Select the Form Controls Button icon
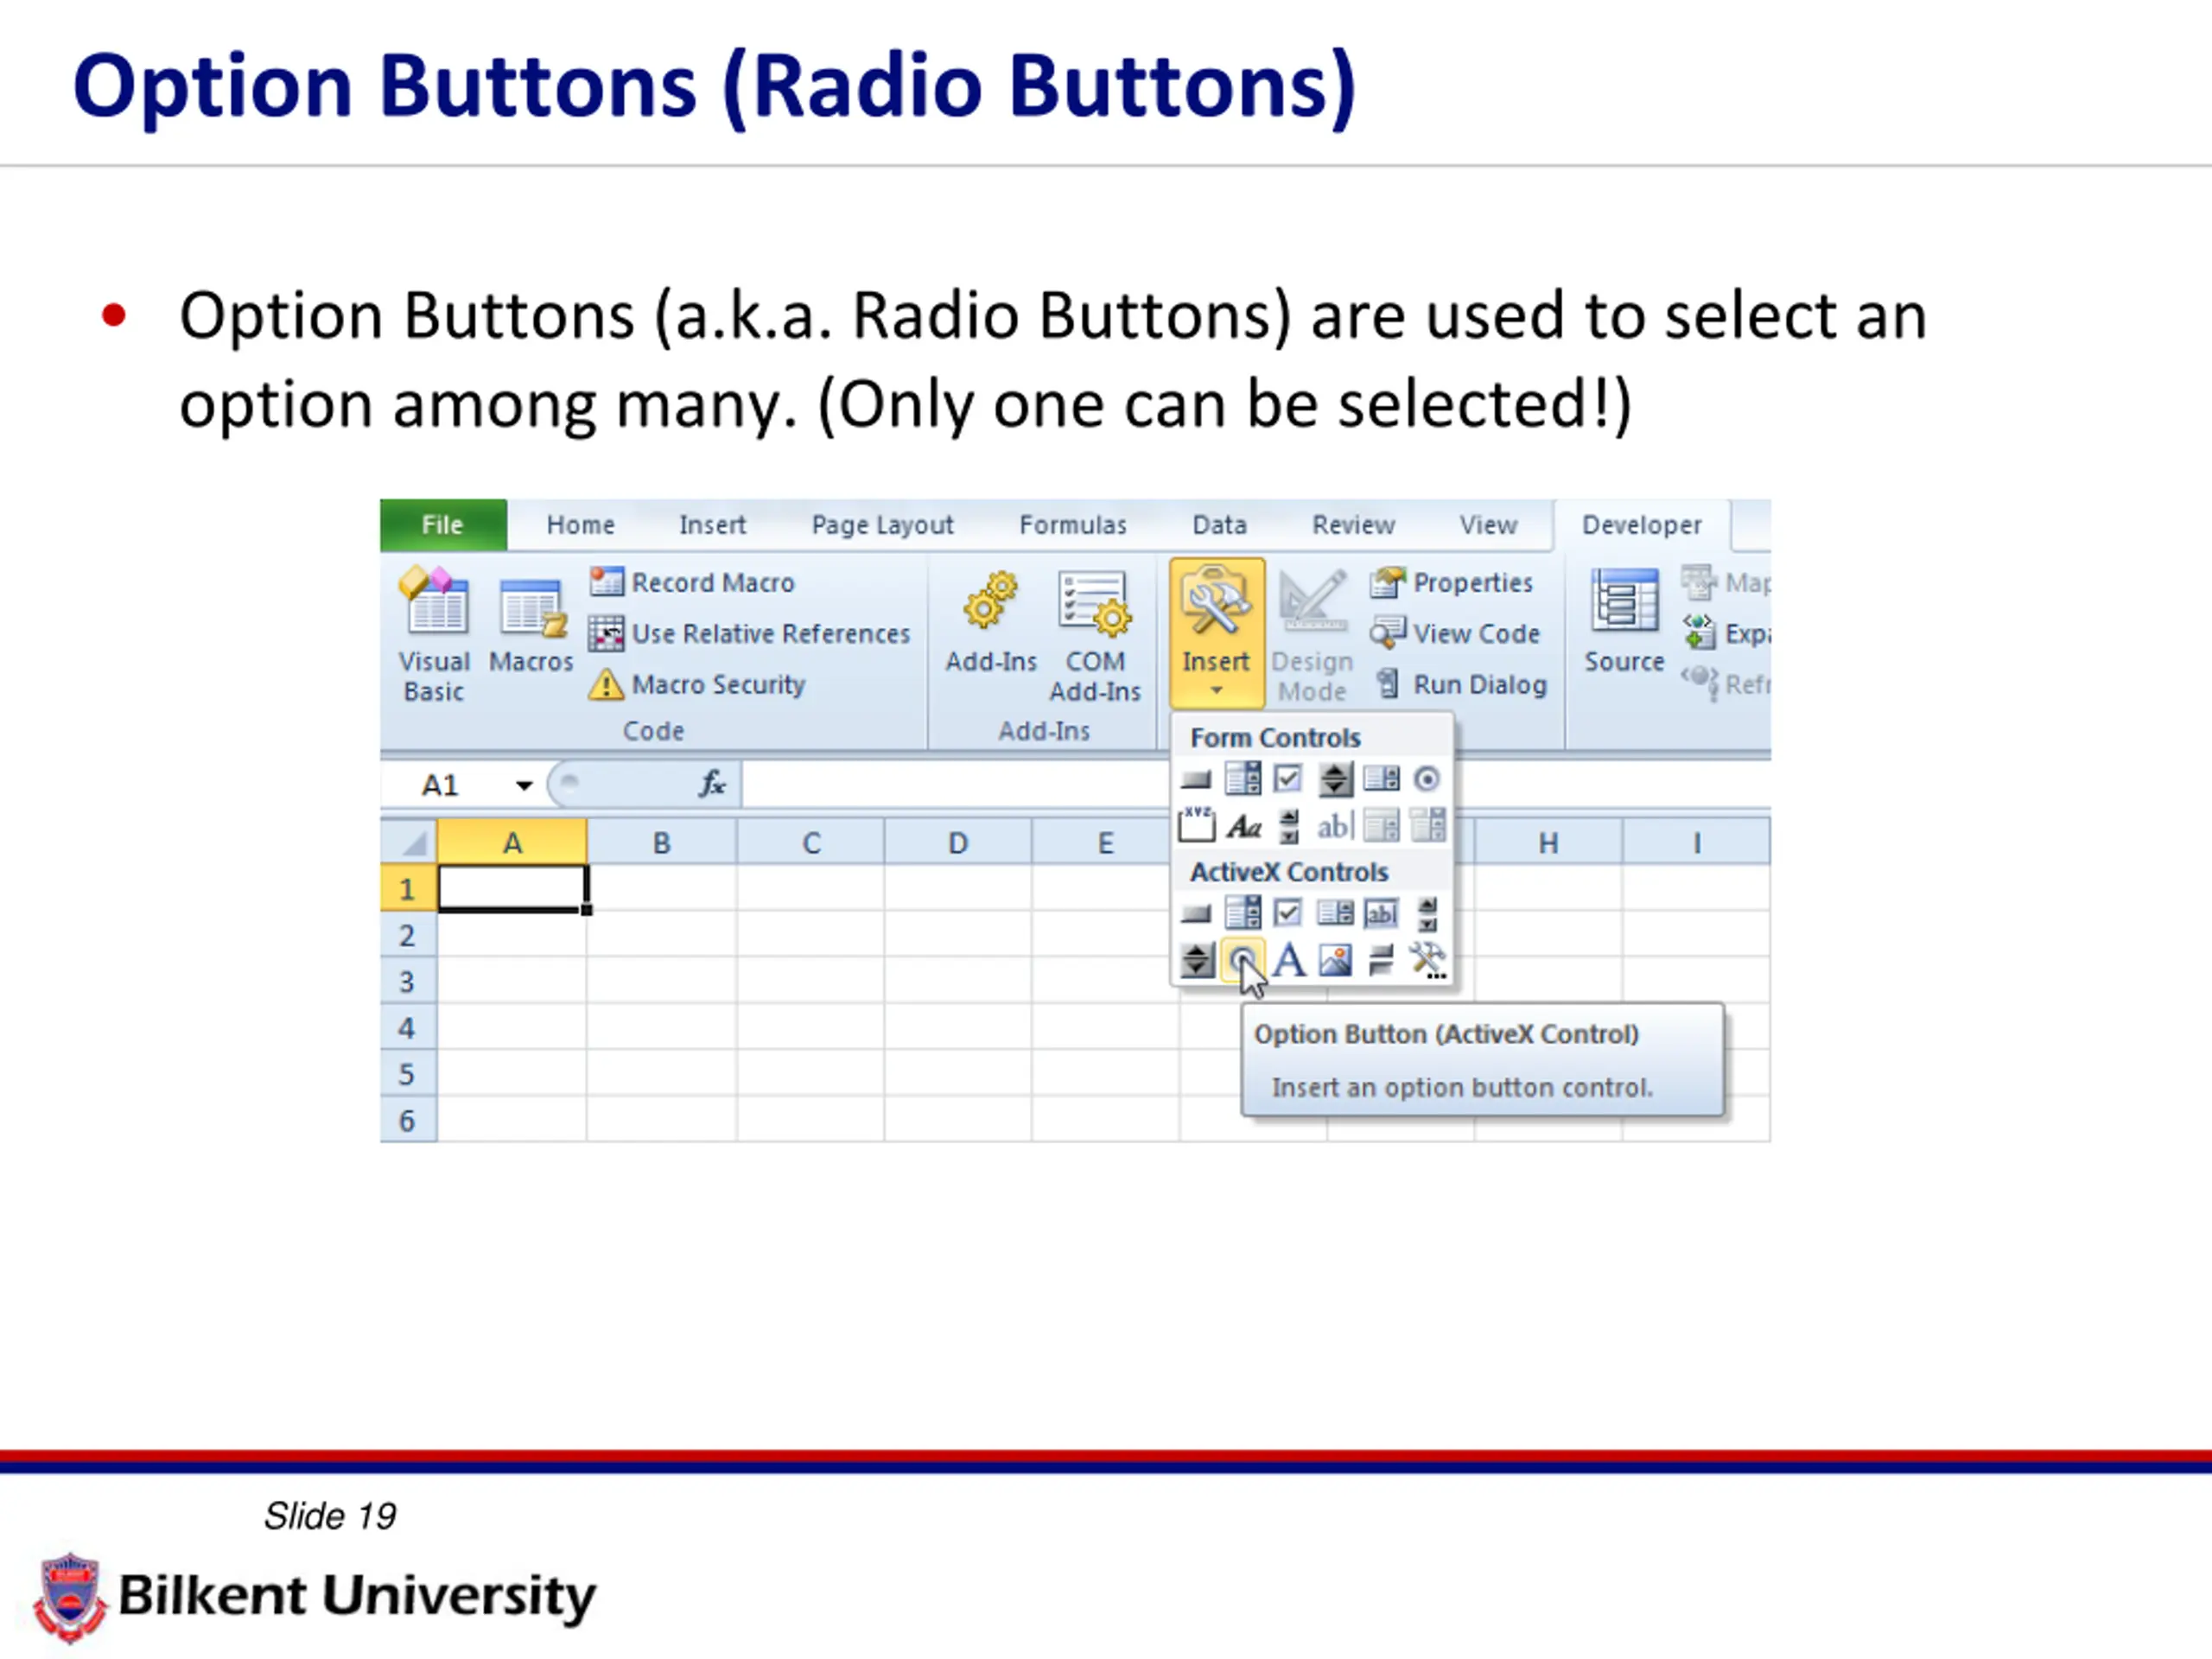The image size is (2212, 1659). tap(1196, 779)
